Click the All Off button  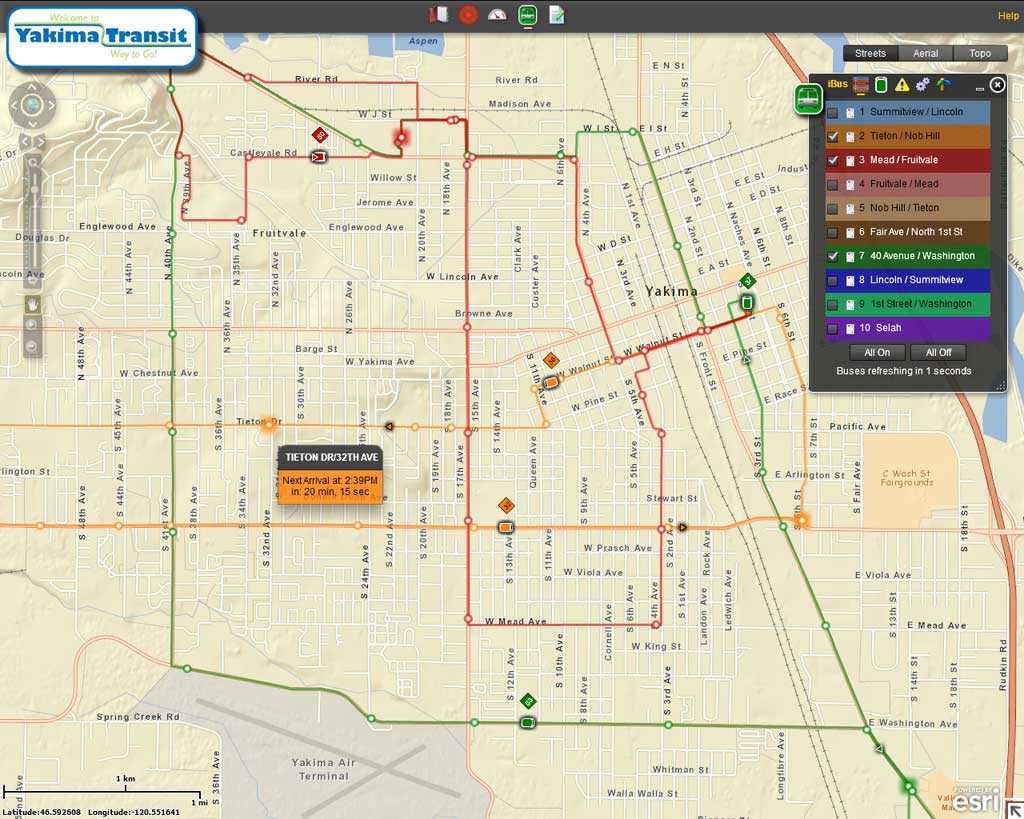click(938, 353)
